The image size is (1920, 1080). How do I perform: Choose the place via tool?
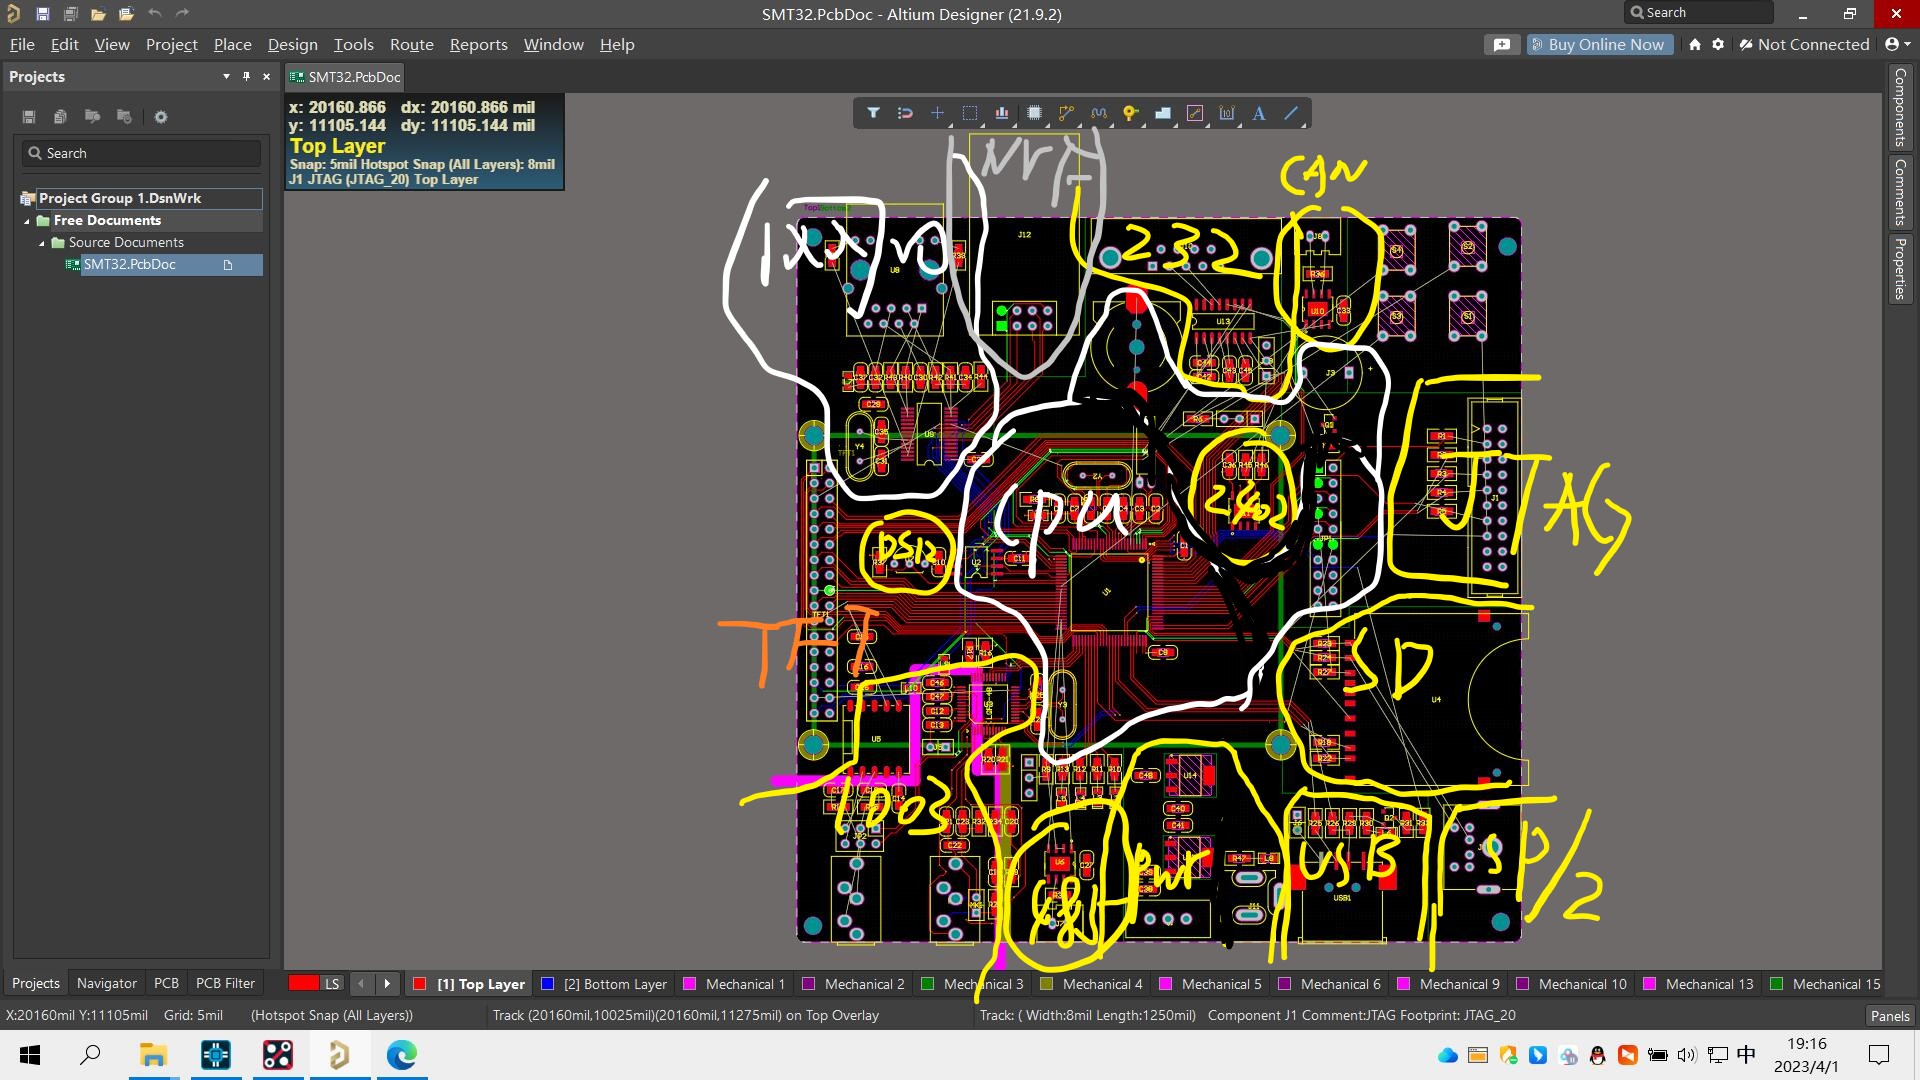point(1130,113)
